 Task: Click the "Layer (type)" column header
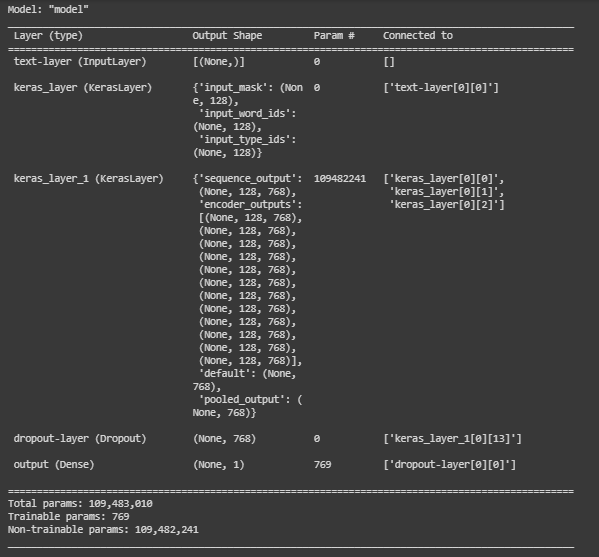[48, 36]
